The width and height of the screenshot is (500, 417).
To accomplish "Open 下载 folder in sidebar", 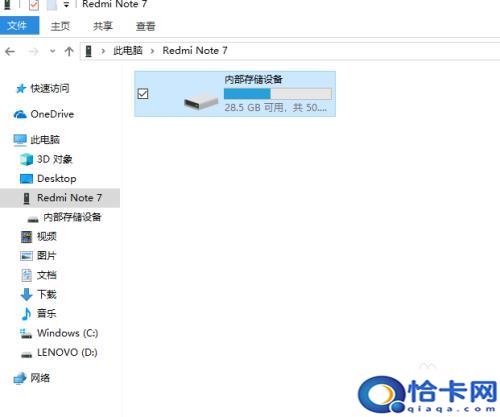I will coord(47,294).
